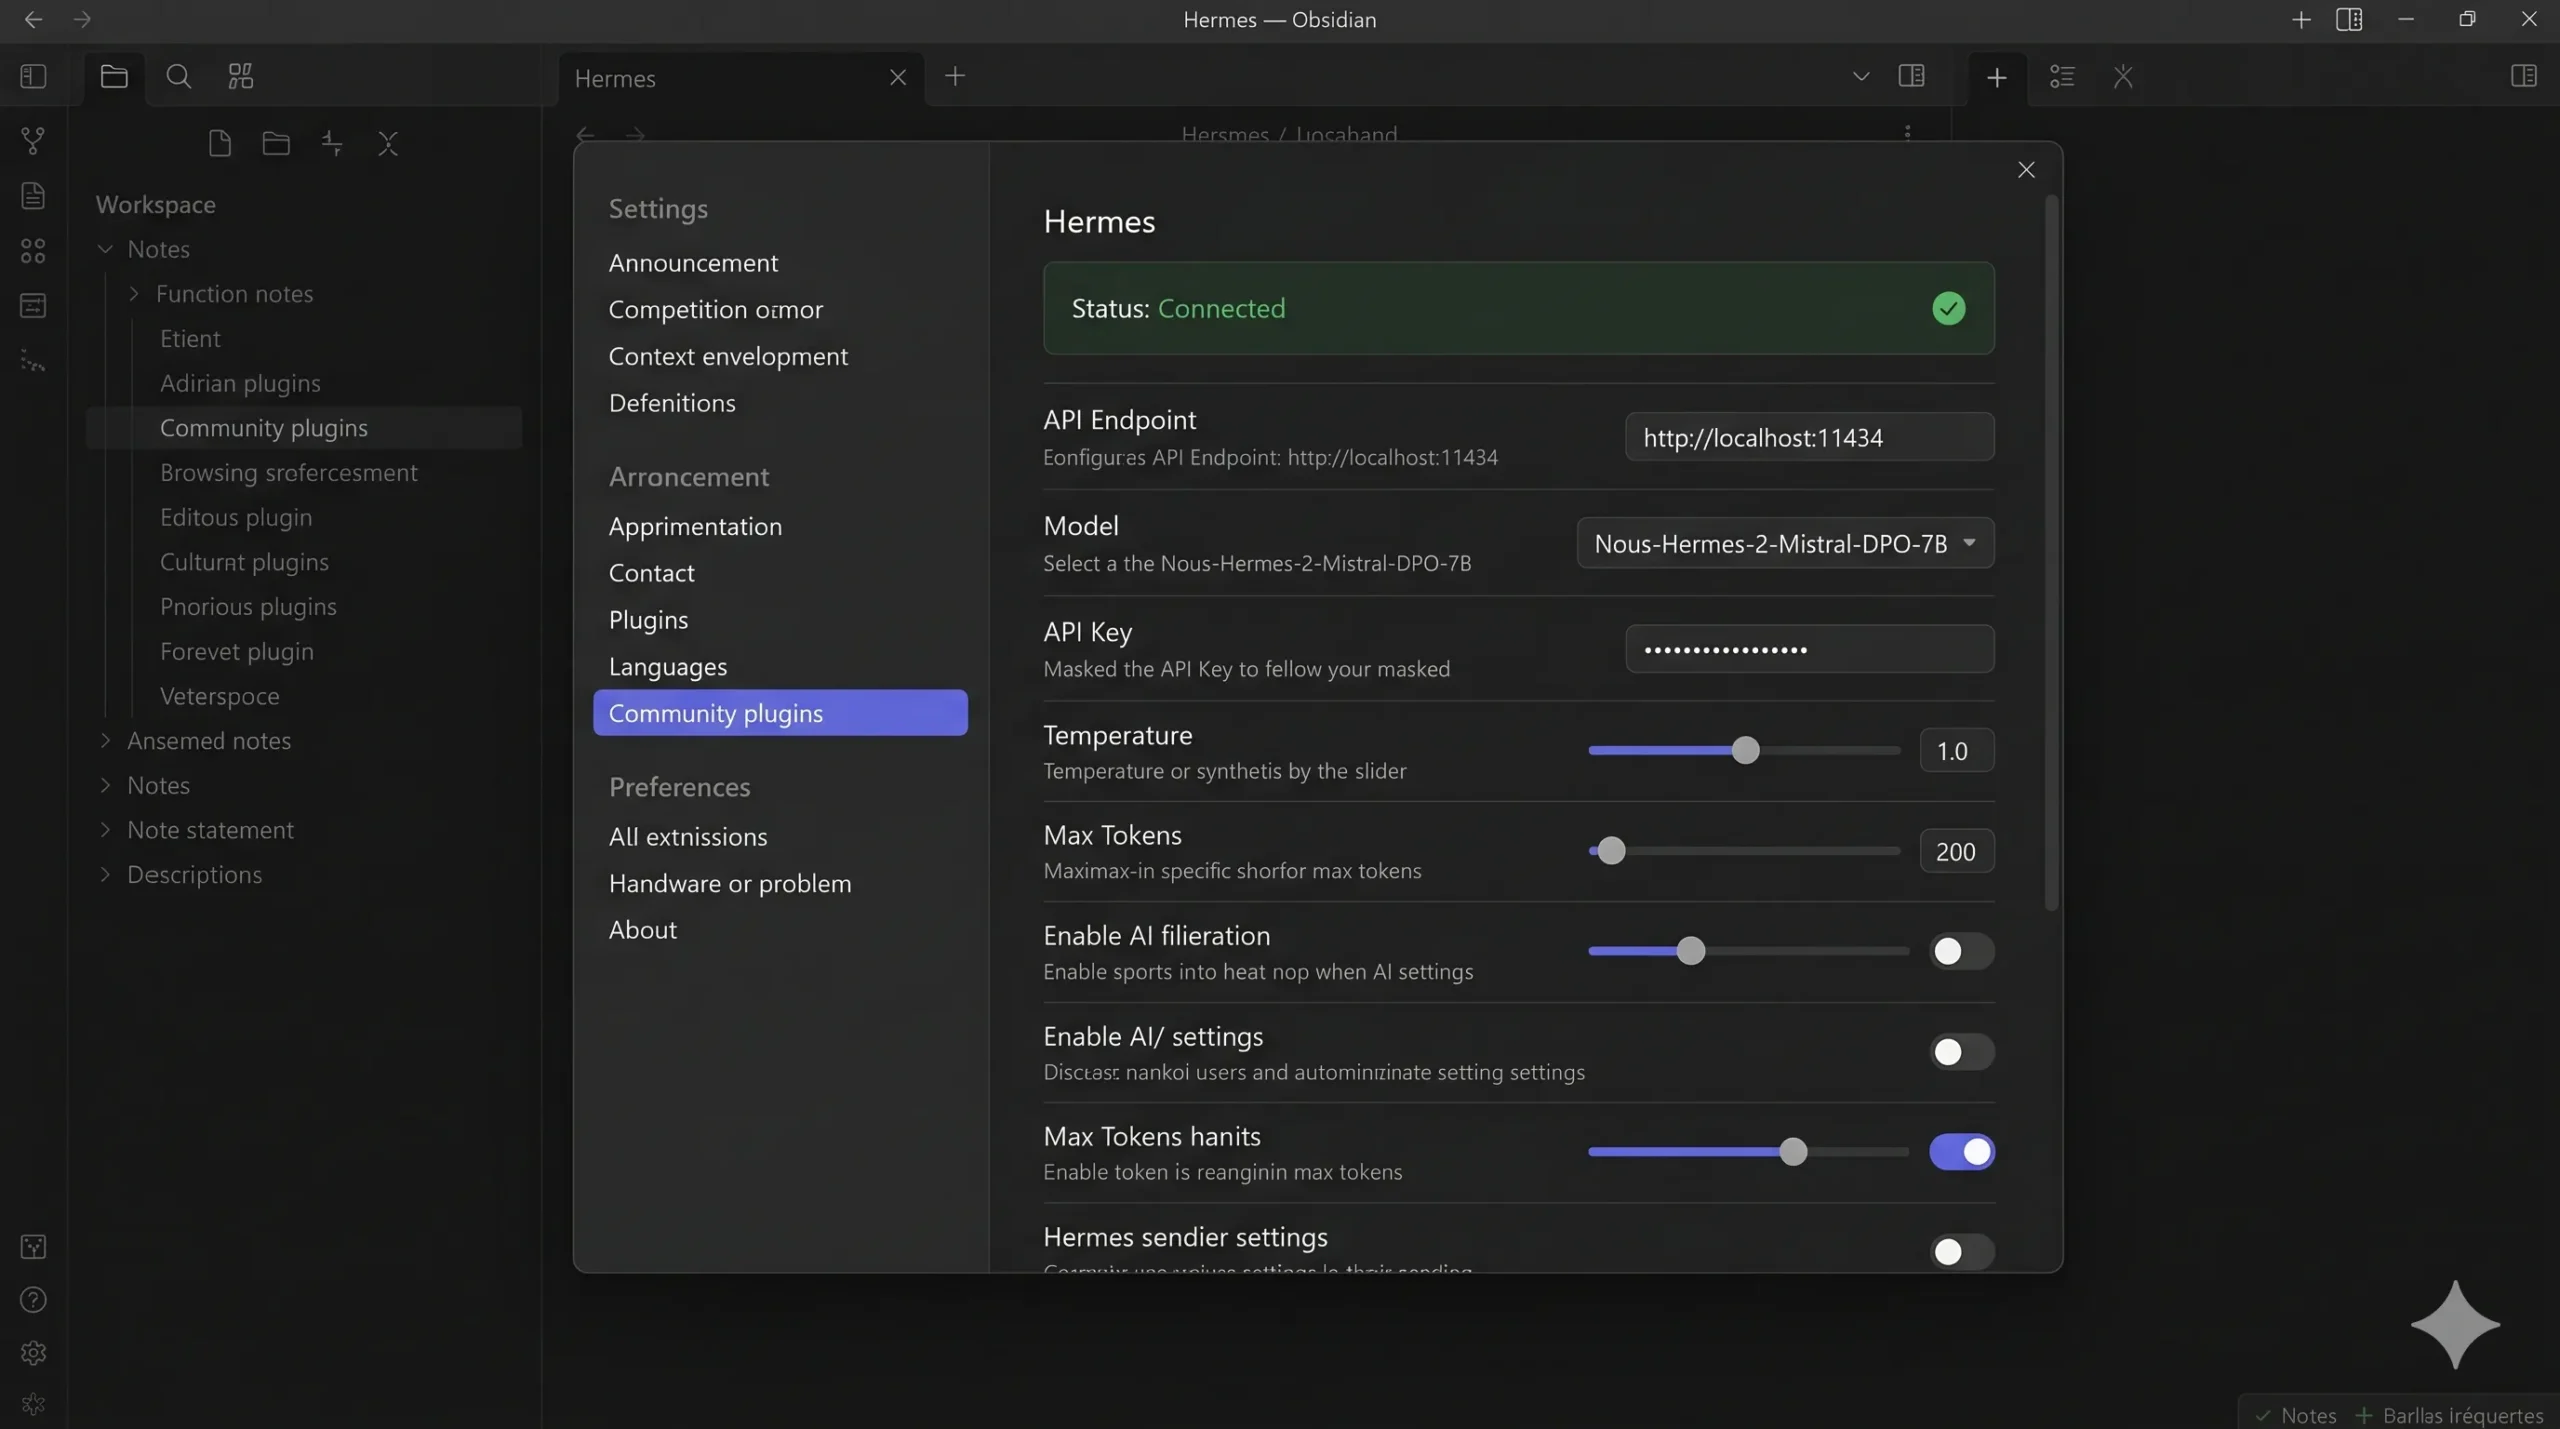Create a new folder in the explorer

pos(276,144)
